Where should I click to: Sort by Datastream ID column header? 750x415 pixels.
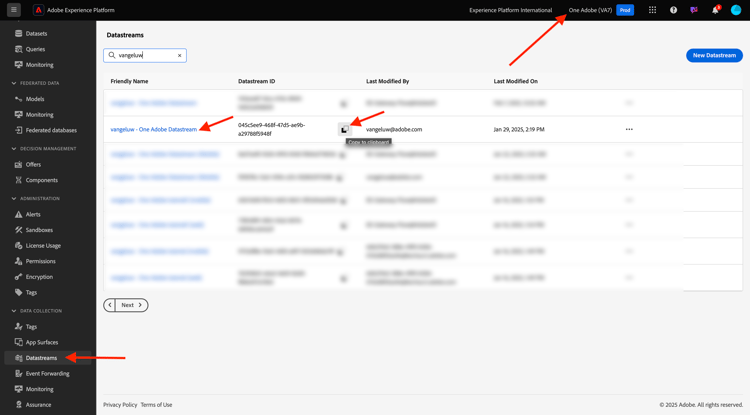256,81
